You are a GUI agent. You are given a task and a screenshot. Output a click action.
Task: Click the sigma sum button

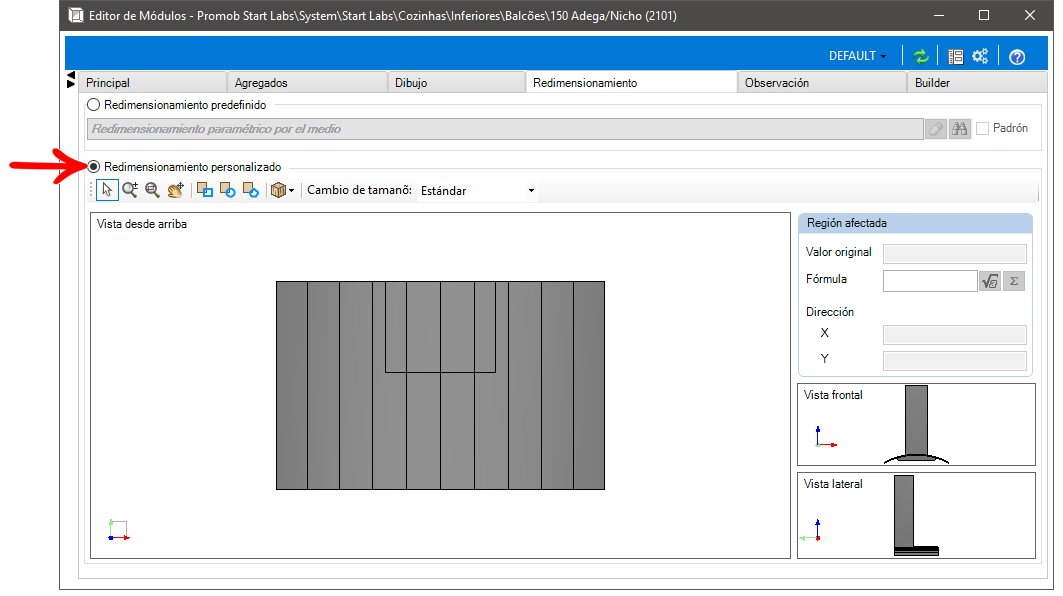1014,281
